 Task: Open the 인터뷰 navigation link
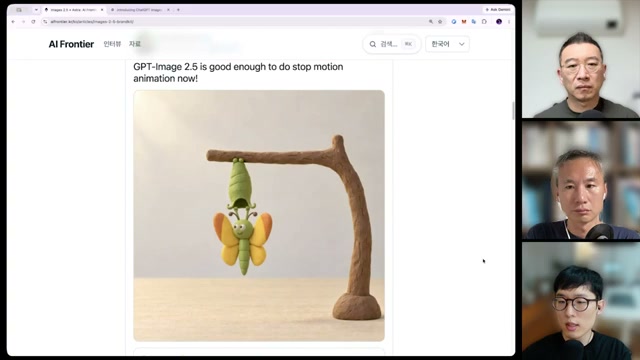coord(112,44)
